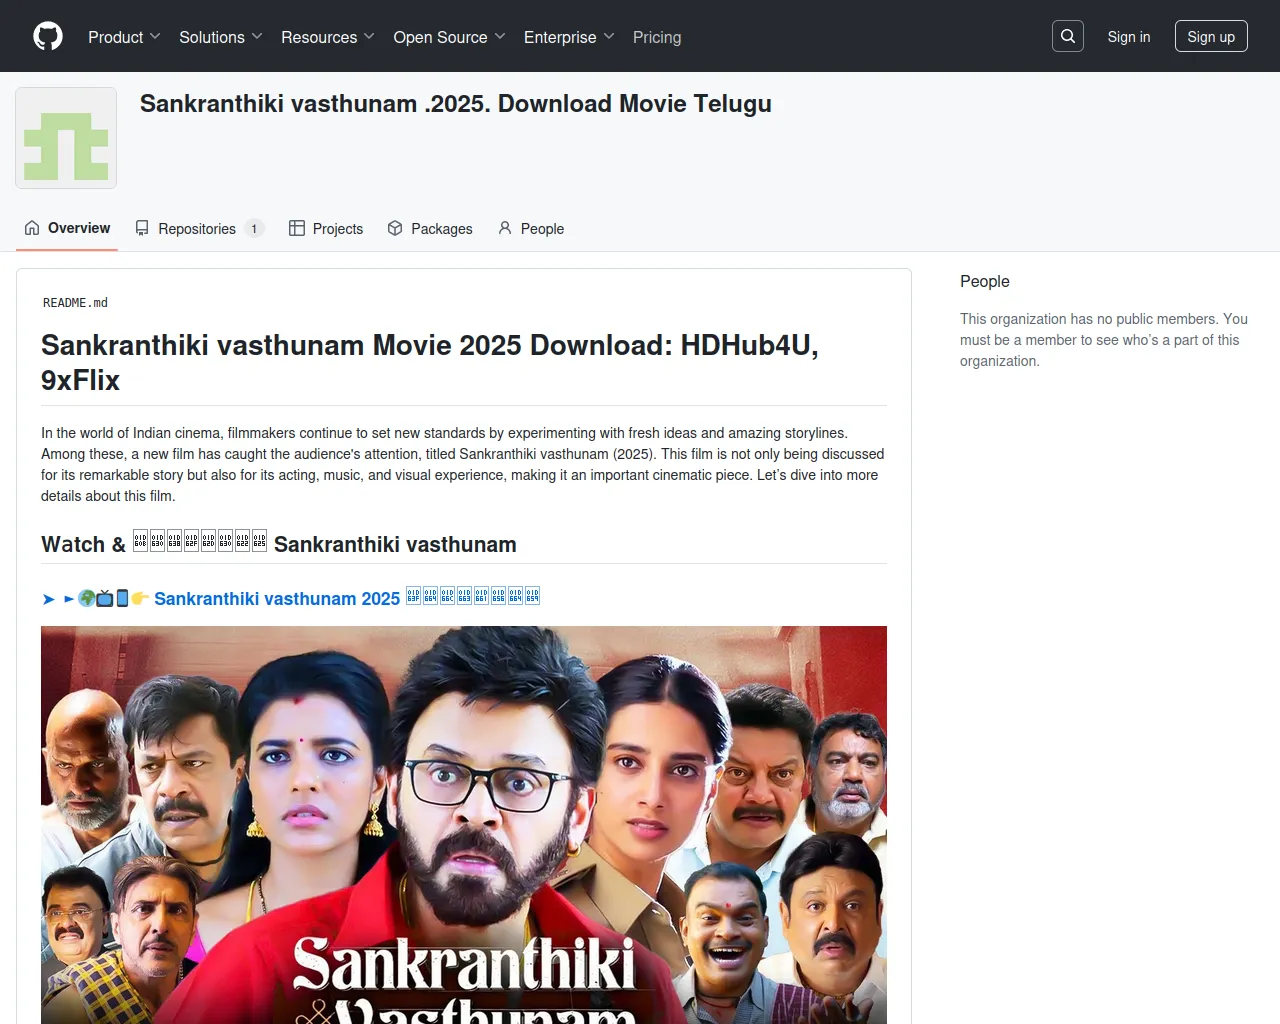Viewport: 1280px width, 1024px height.
Task: Go to the Pricing page
Action: click(x=657, y=37)
